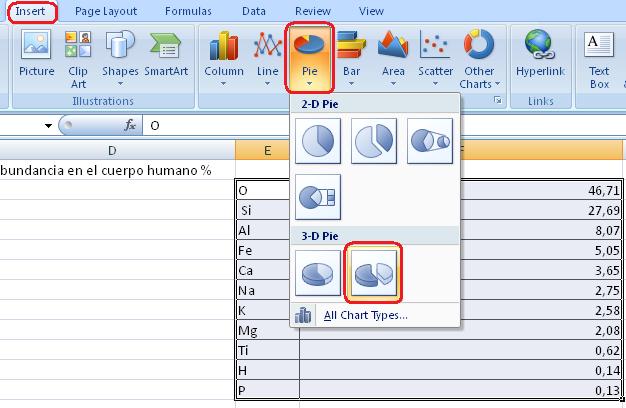Open the Column chart dropdown
The image size is (626, 408).
(224, 58)
